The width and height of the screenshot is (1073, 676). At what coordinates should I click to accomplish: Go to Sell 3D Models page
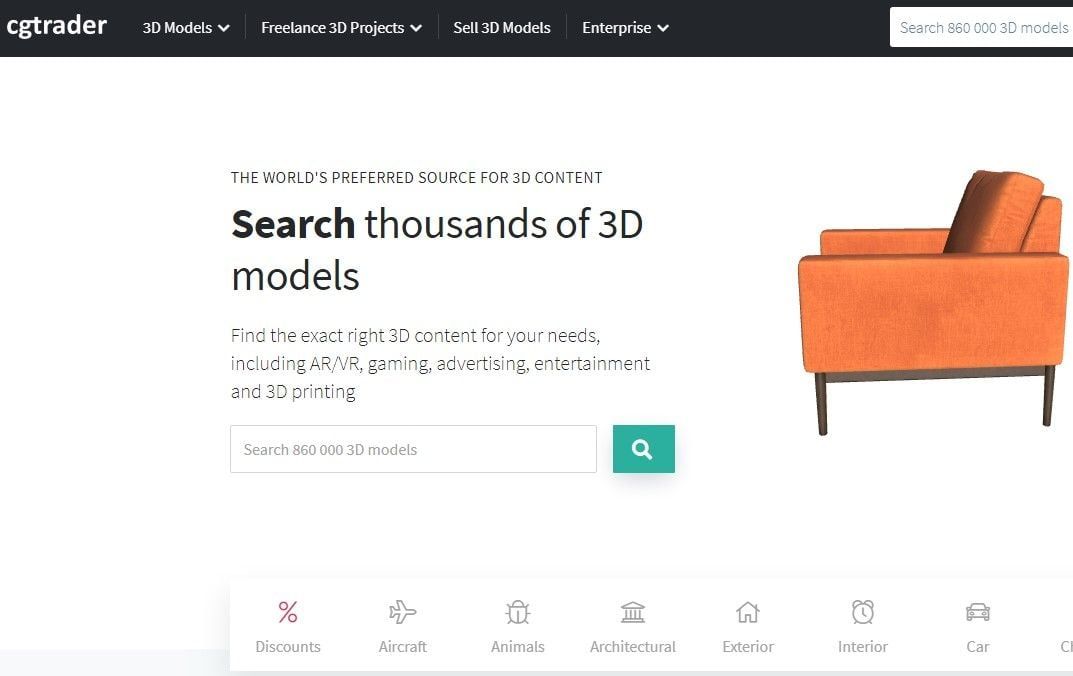[502, 28]
